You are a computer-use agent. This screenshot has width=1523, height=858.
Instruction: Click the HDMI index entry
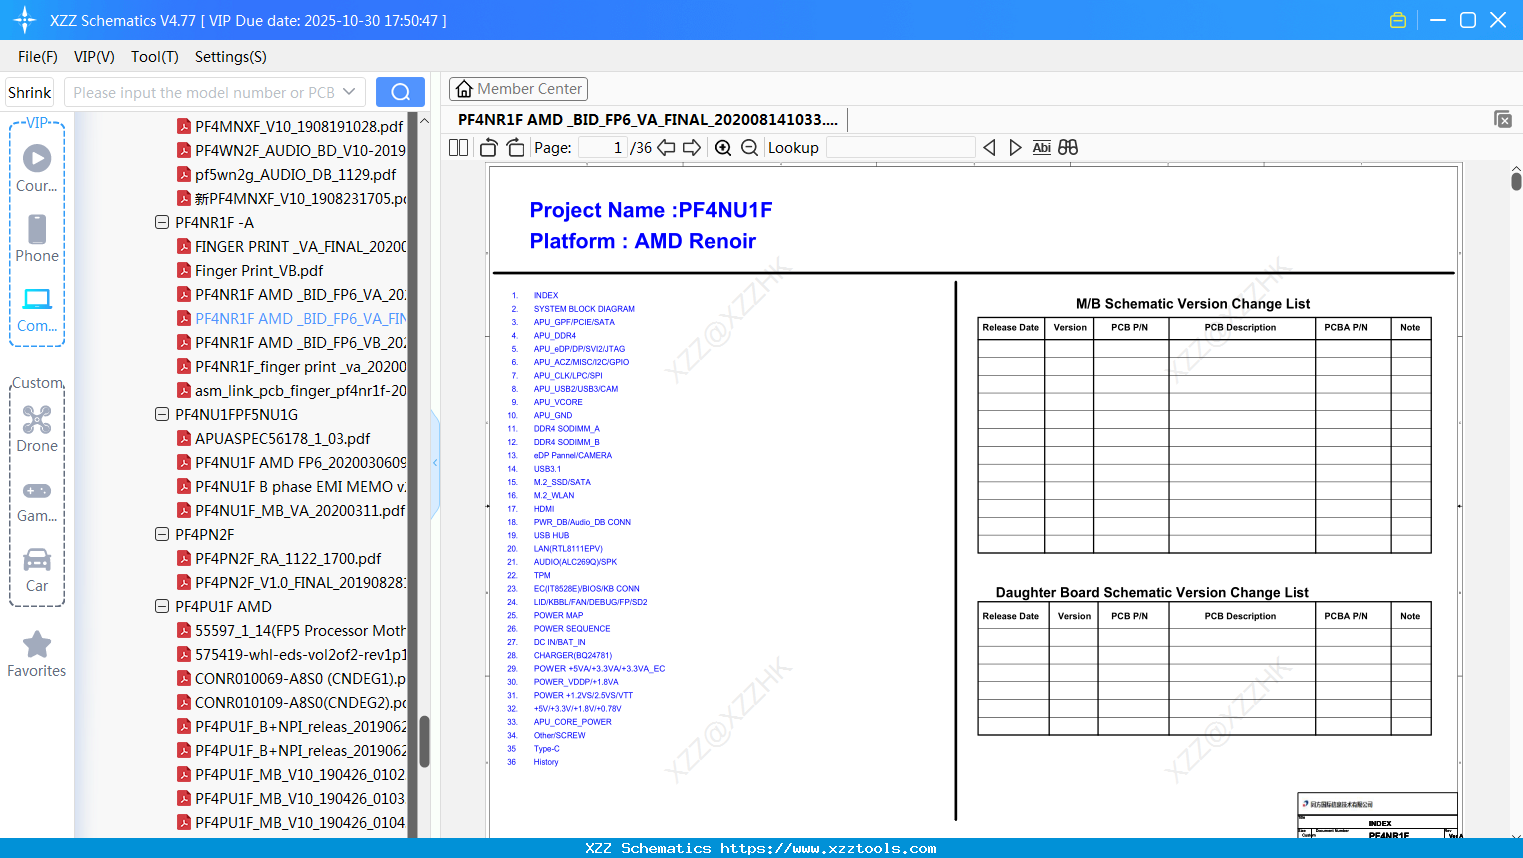coord(544,509)
